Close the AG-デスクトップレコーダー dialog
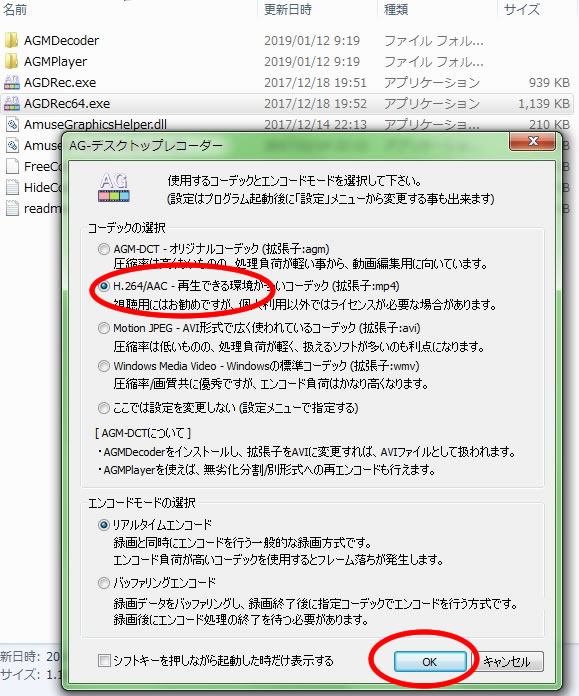The height and width of the screenshot is (696, 579). pyautogui.click(x=533, y=142)
